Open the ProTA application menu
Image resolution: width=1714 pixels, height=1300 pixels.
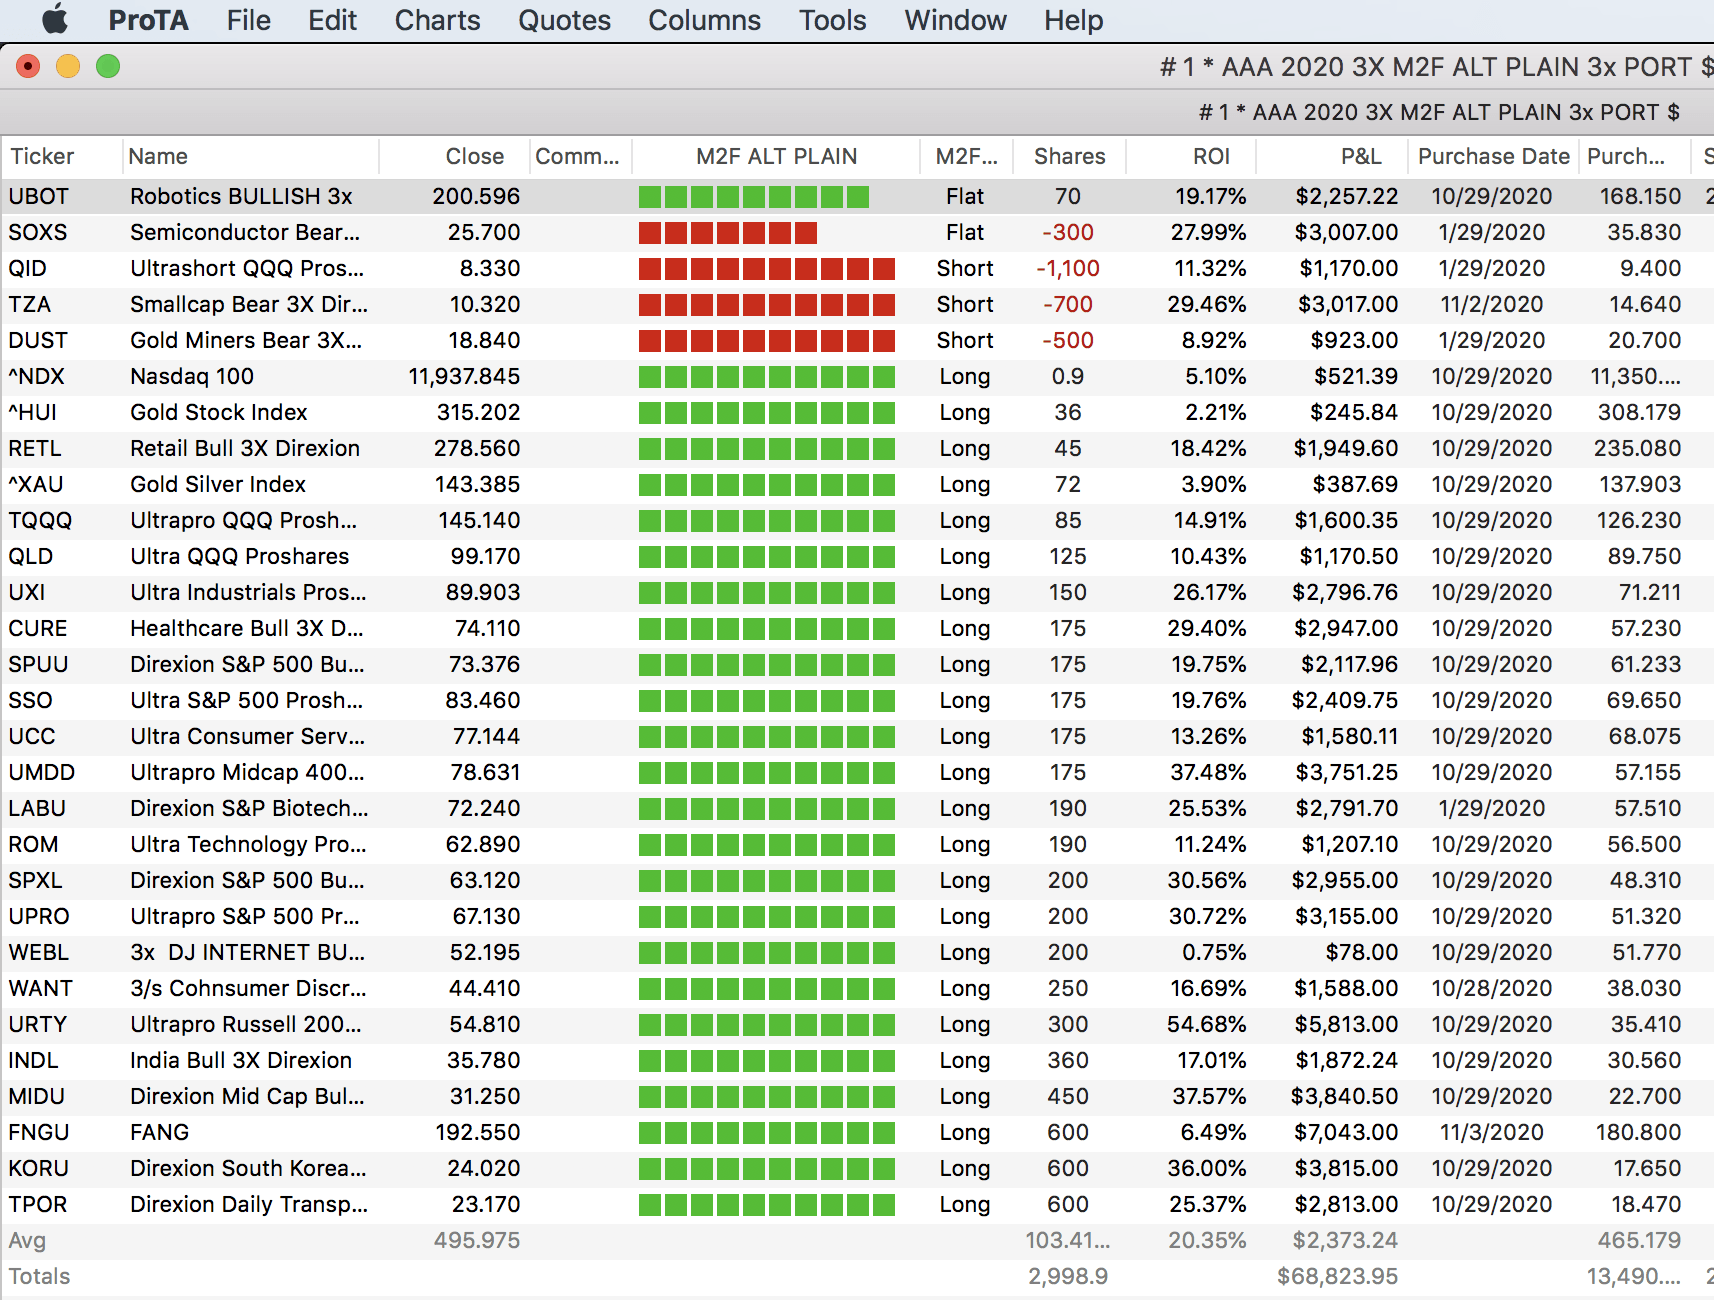point(148,20)
